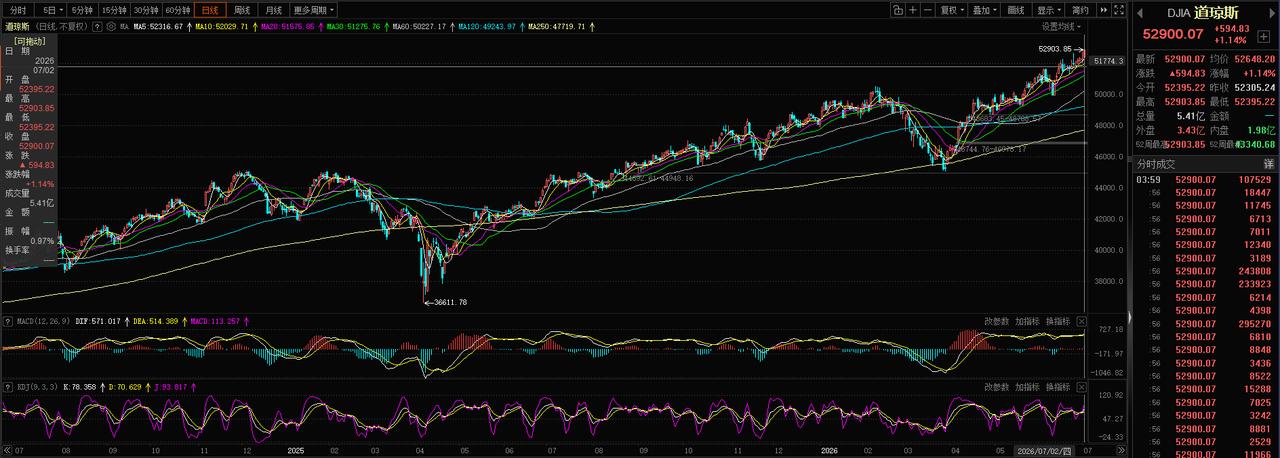1280x458 pixels.
Task: Click the DJIA 道琼斯 title
Action: (x=1203, y=13)
